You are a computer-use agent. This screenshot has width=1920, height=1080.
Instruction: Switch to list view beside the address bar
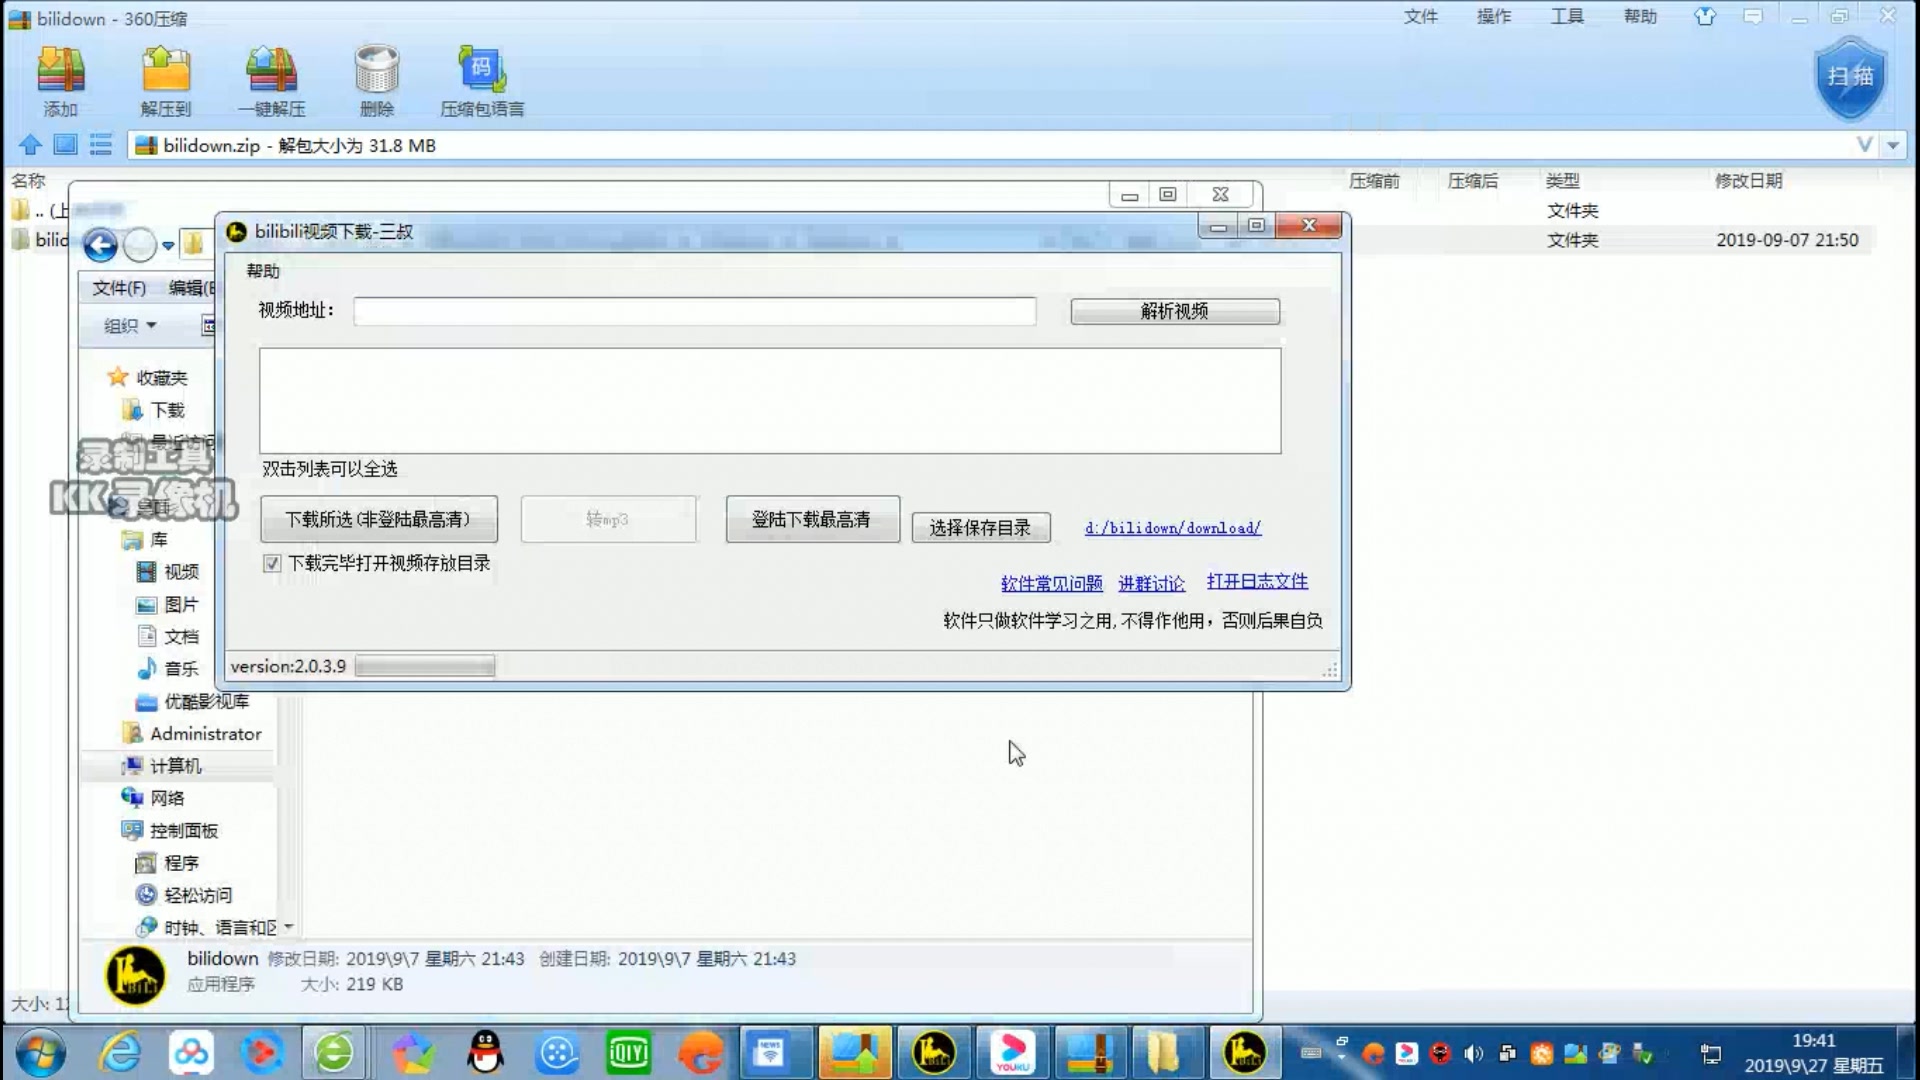point(100,145)
